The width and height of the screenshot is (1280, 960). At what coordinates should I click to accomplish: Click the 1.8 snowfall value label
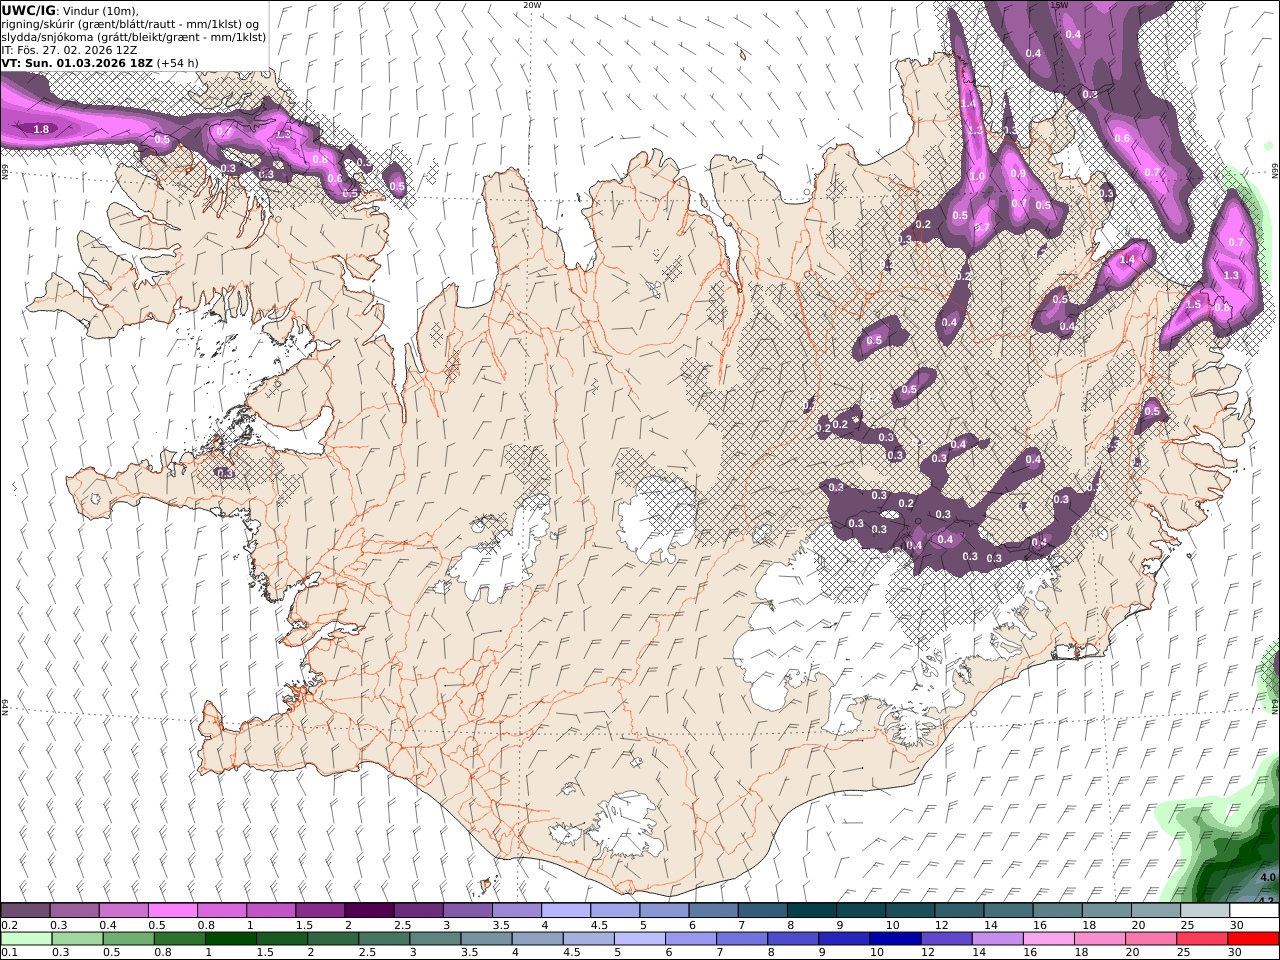click(41, 129)
